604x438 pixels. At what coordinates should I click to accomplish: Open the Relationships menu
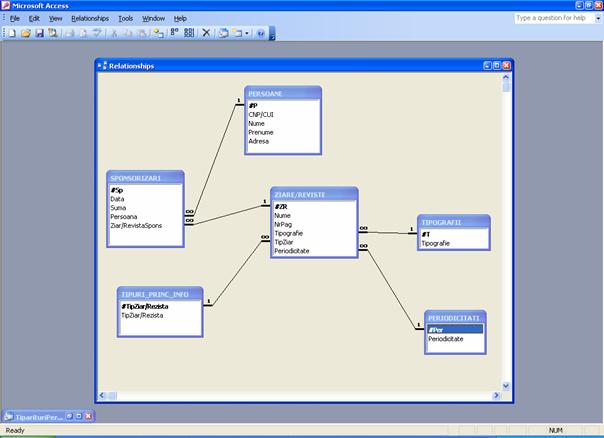point(90,18)
